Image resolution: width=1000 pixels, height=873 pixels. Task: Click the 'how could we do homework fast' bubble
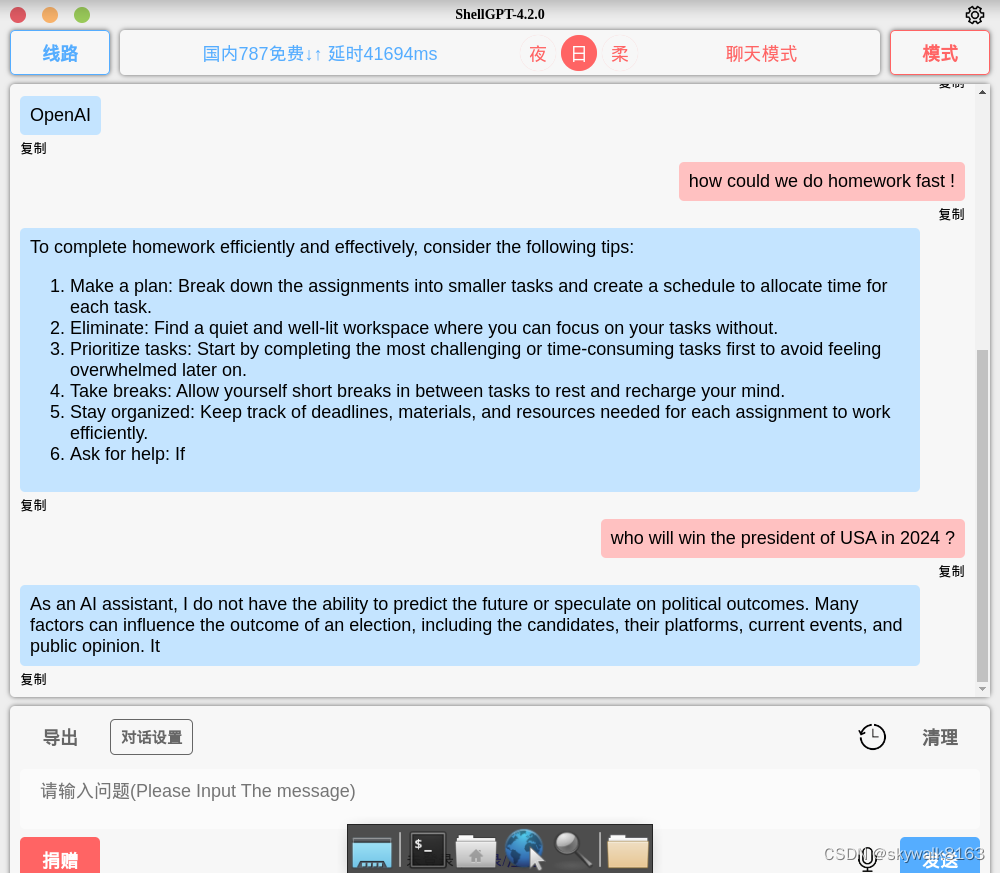(821, 181)
